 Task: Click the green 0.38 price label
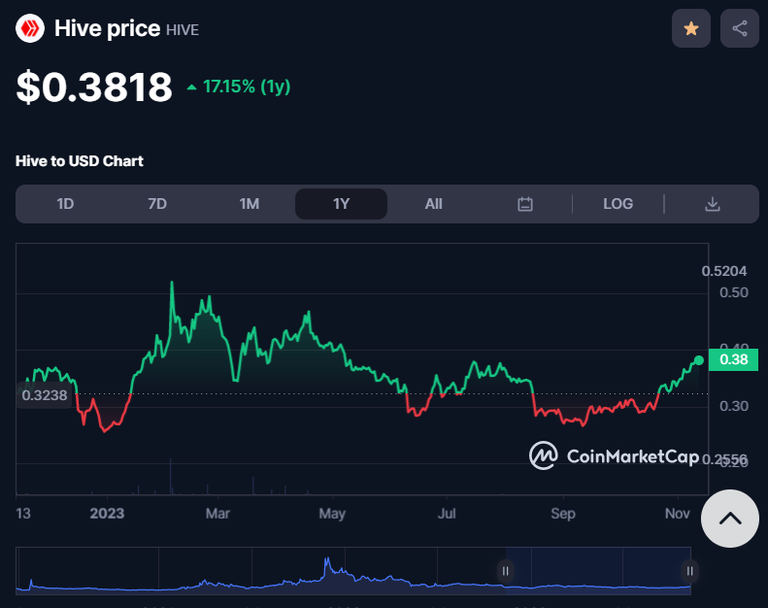point(733,360)
